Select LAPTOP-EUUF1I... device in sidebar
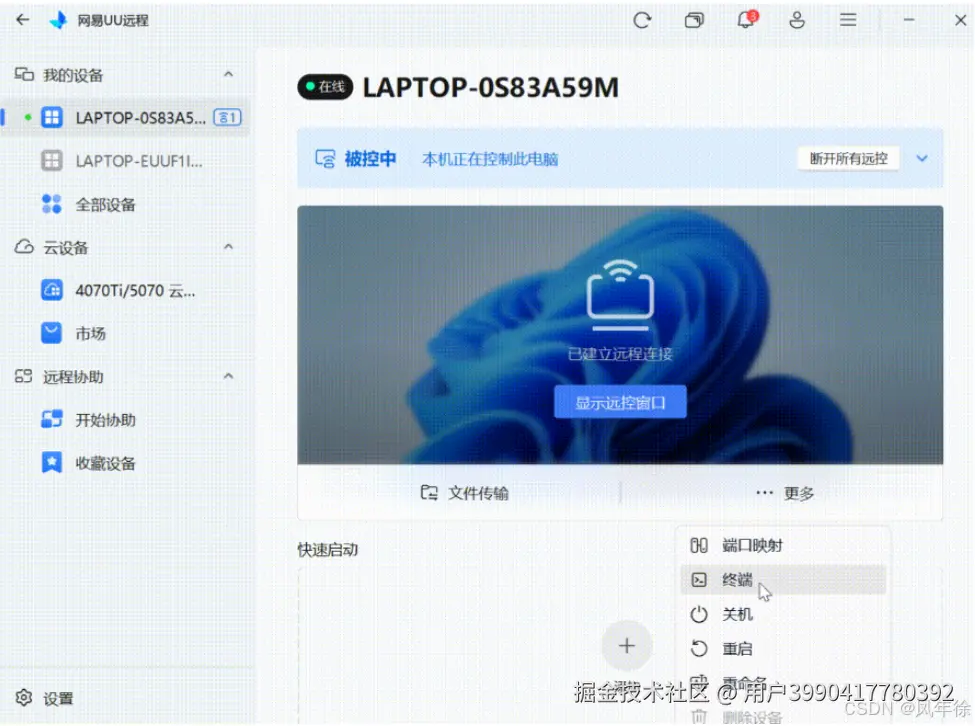 (126, 161)
